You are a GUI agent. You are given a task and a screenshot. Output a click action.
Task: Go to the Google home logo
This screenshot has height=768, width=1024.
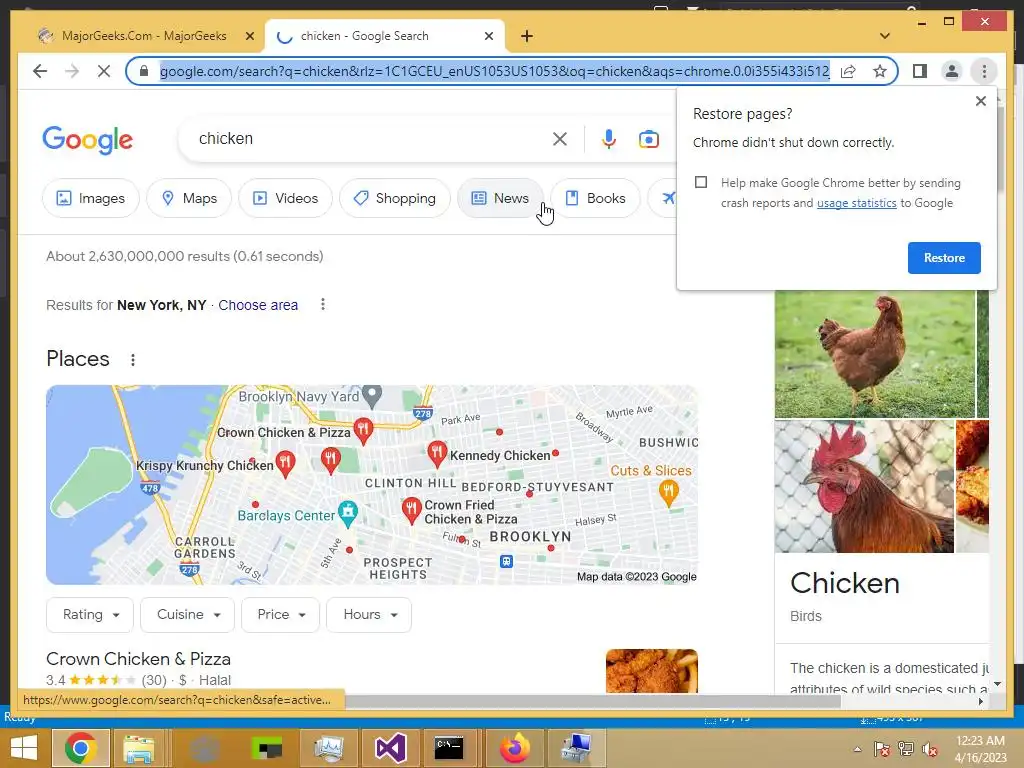[x=88, y=139]
